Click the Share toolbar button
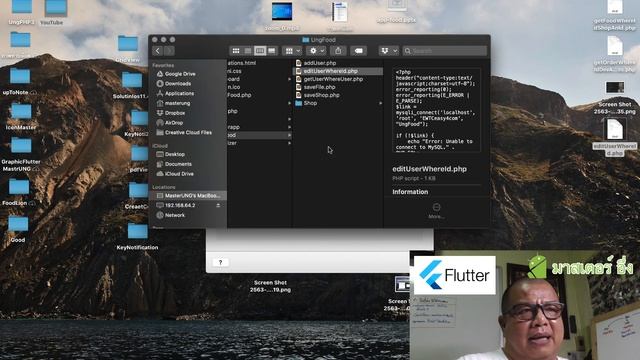The height and width of the screenshot is (360, 640). [338, 51]
